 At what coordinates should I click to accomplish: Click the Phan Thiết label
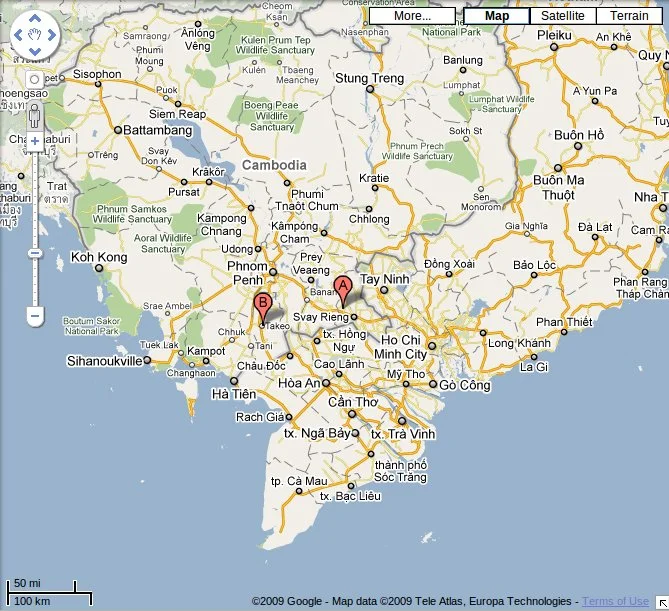click(x=564, y=321)
